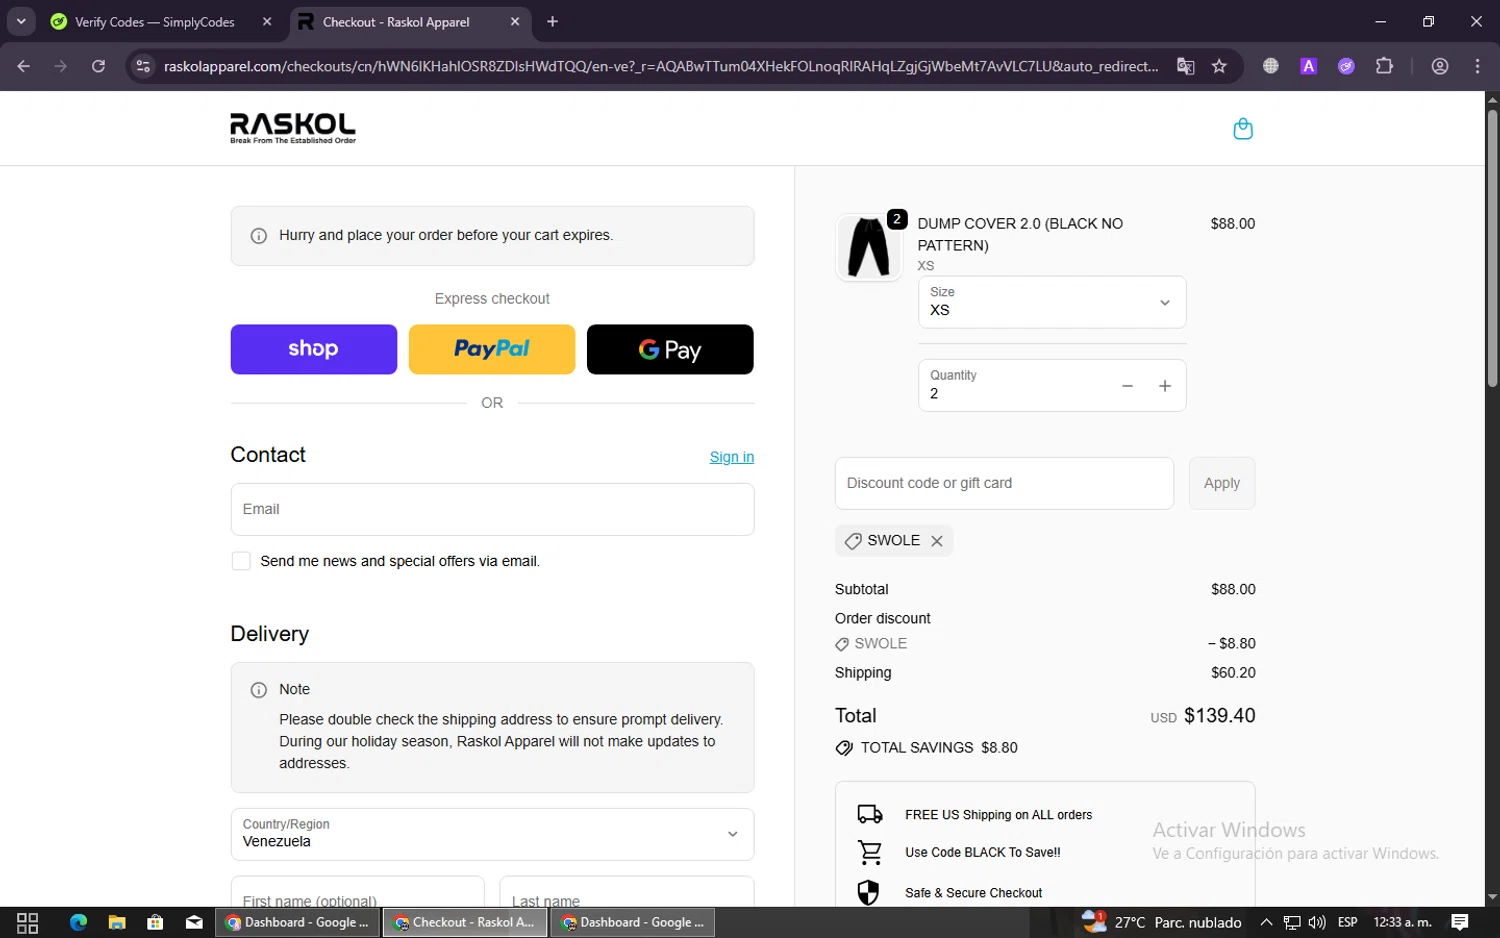Open the Chrome profile icon

(1440, 66)
